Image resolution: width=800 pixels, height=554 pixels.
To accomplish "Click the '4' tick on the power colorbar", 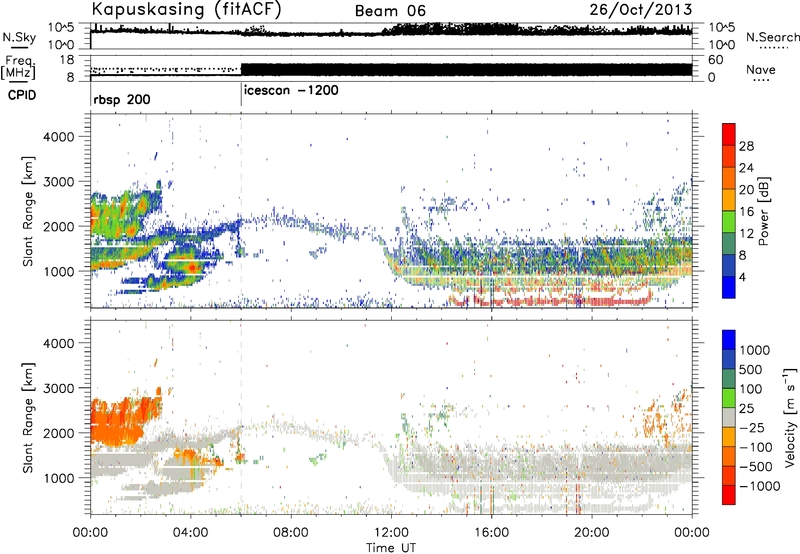I will click(742, 277).
